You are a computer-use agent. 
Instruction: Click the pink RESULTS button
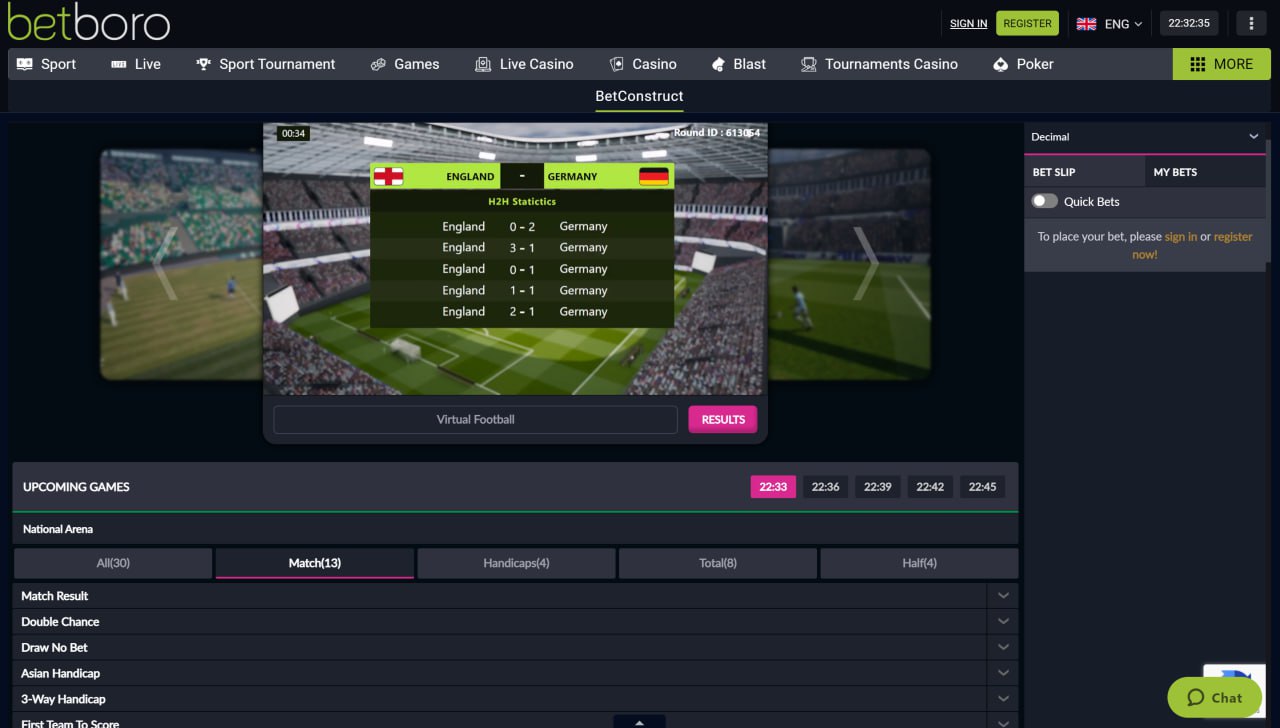pos(723,419)
